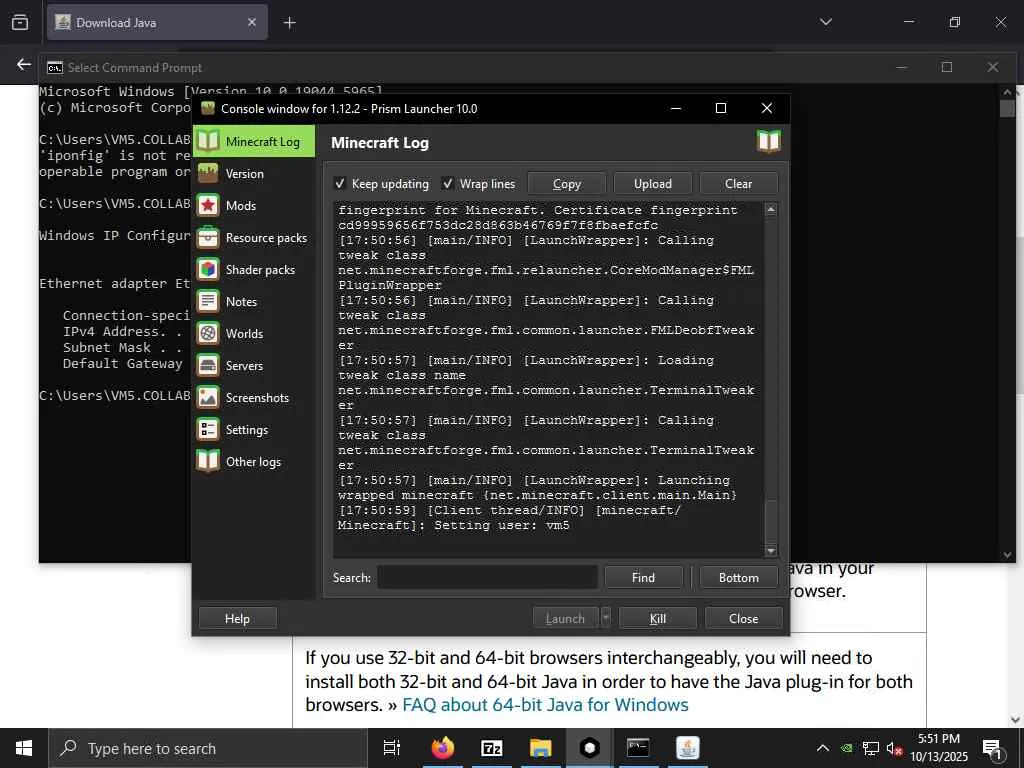This screenshot has height=768, width=1024.
Task: Click the Prism Launcher console title icon
Action: coord(208,108)
